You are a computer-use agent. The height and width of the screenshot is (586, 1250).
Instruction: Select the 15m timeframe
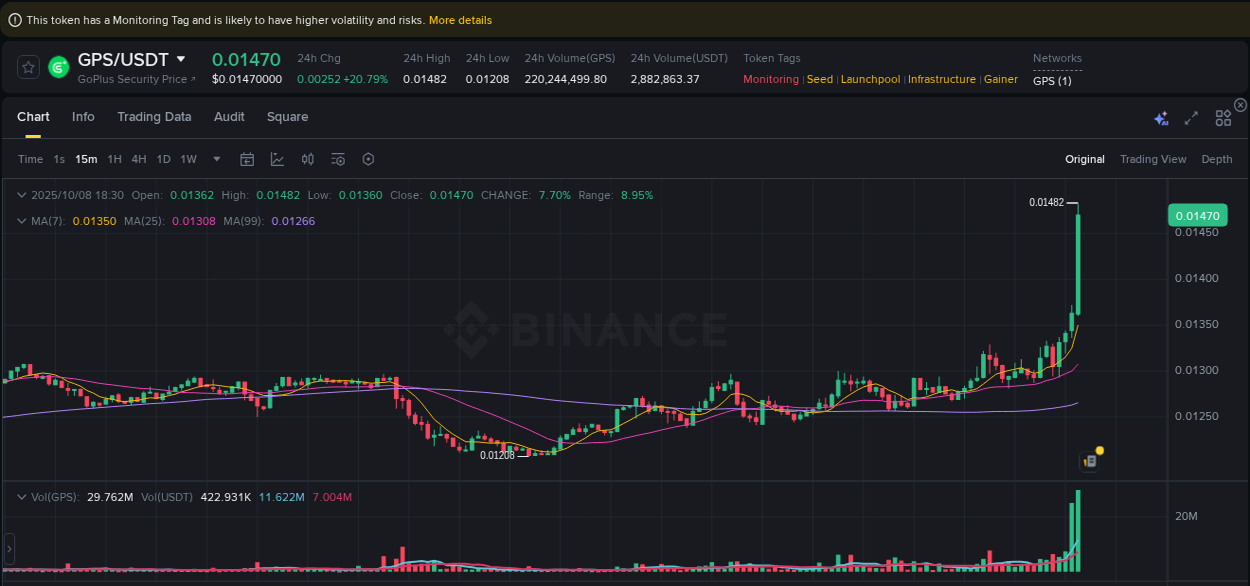pos(85,159)
